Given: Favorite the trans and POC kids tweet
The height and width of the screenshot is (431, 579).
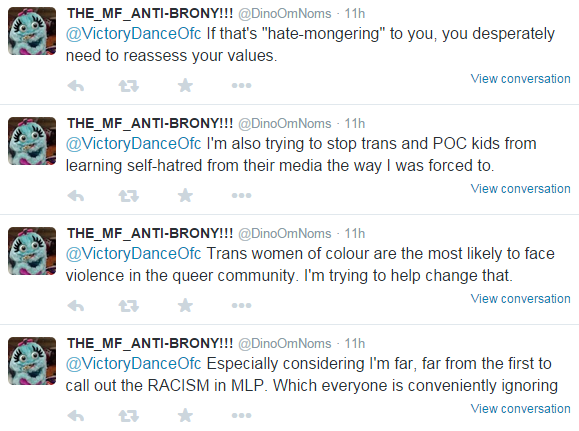Looking at the screenshot, I should coord(185,195).
